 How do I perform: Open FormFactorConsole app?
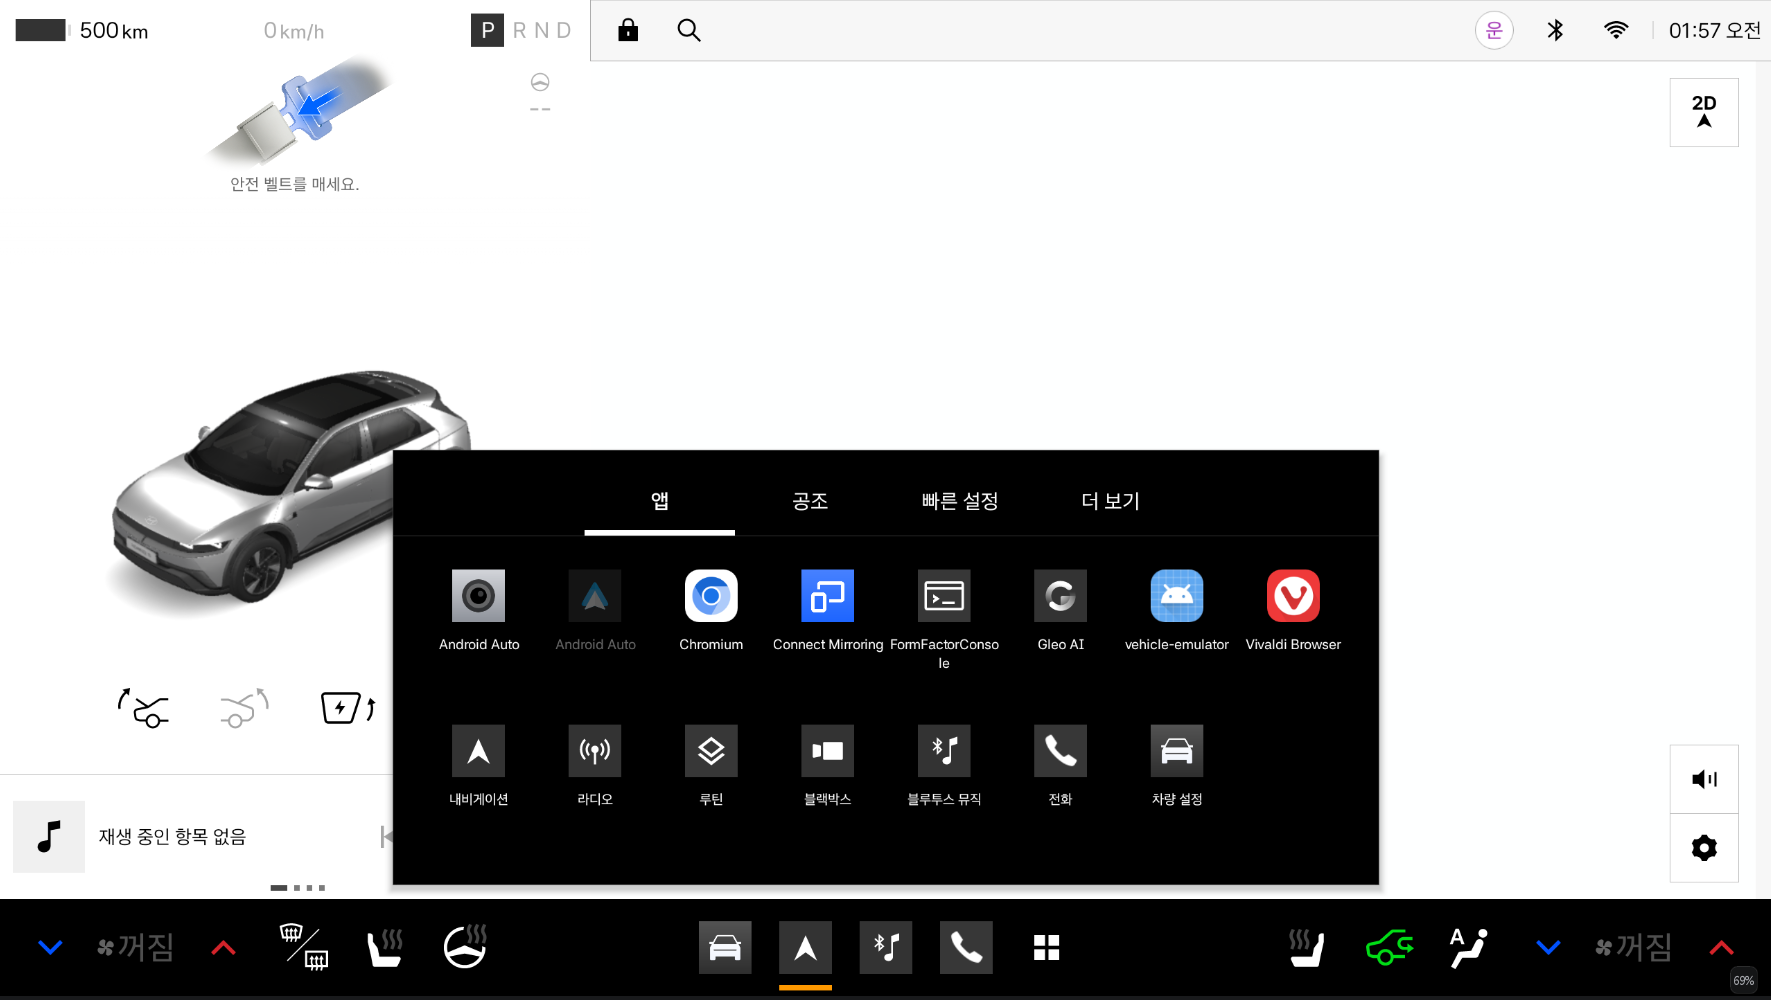tap(944, 596)
